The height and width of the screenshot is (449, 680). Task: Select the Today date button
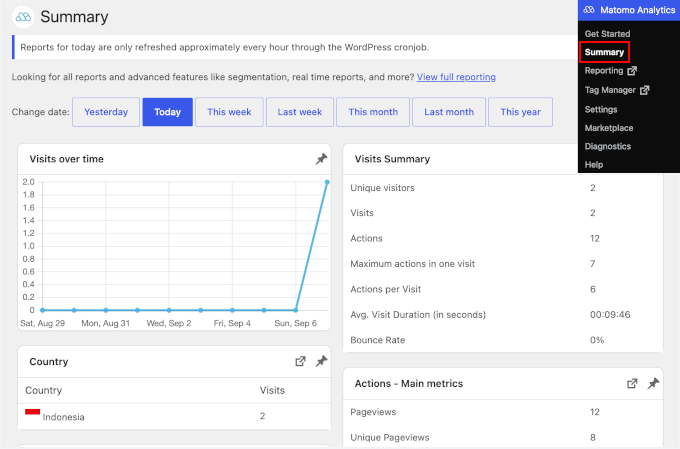tap(167, 112)
